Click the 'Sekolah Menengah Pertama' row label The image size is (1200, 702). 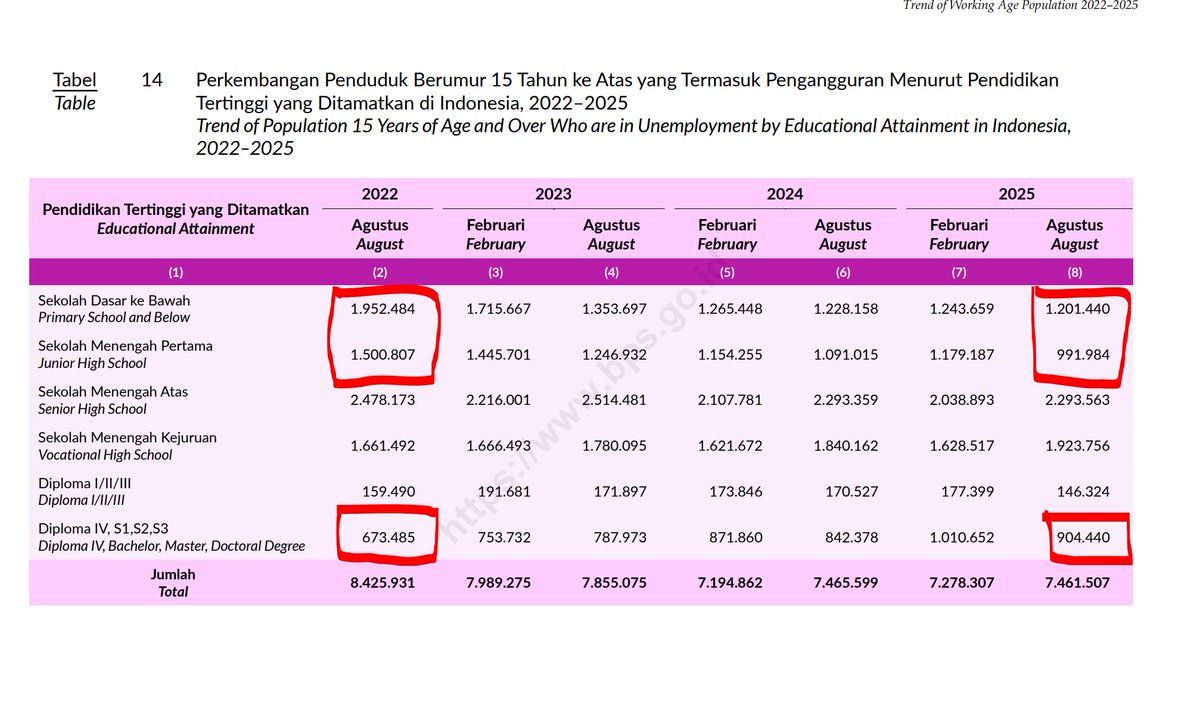(x=125, y=345)
